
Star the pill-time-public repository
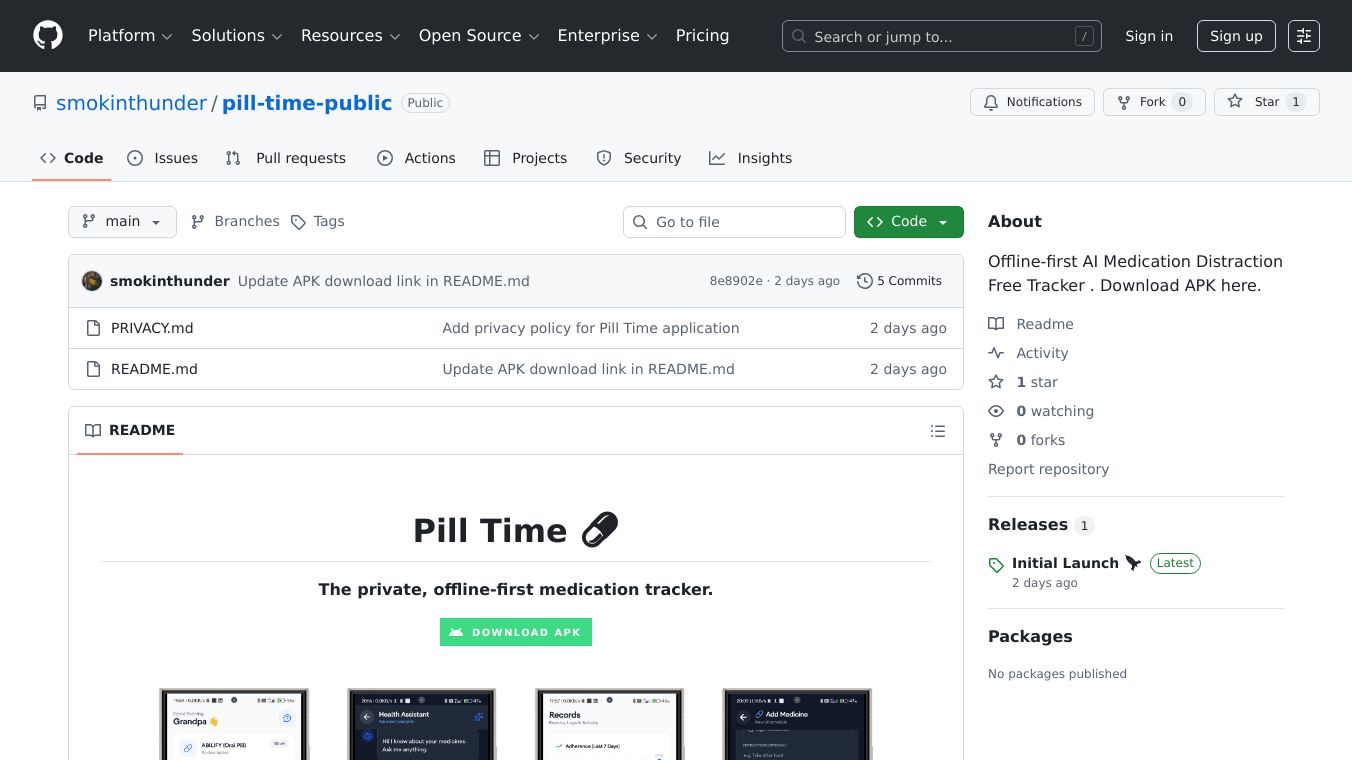tap(1267, 102)
